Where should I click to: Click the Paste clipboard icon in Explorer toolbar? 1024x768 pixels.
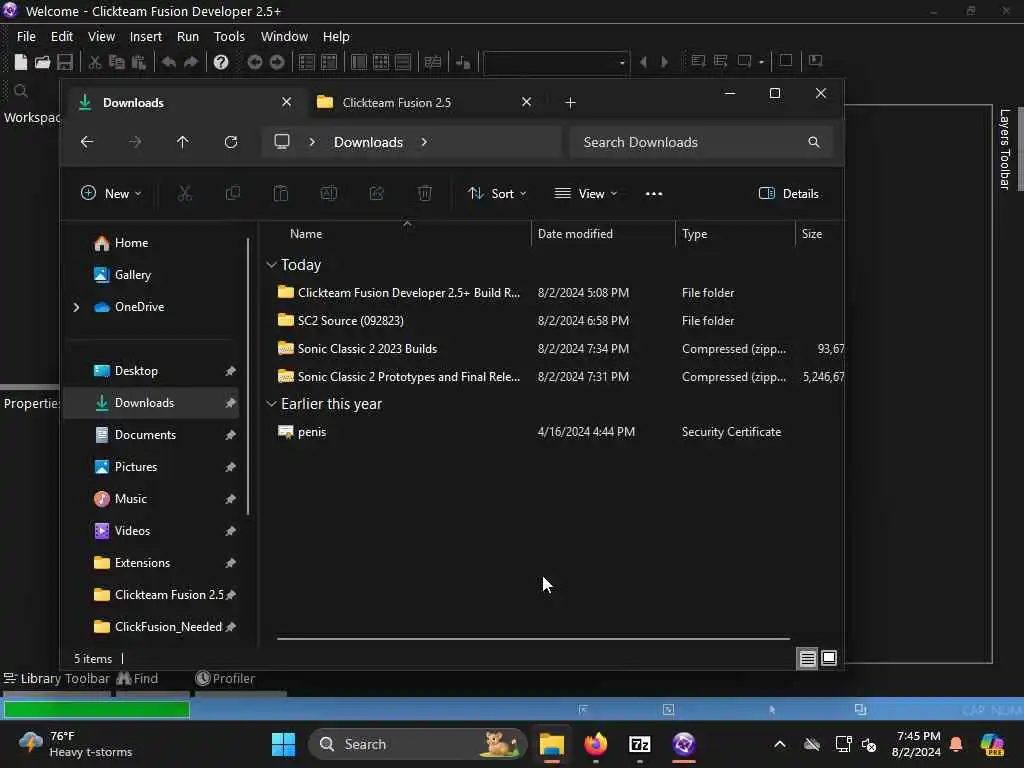point(281,193)
